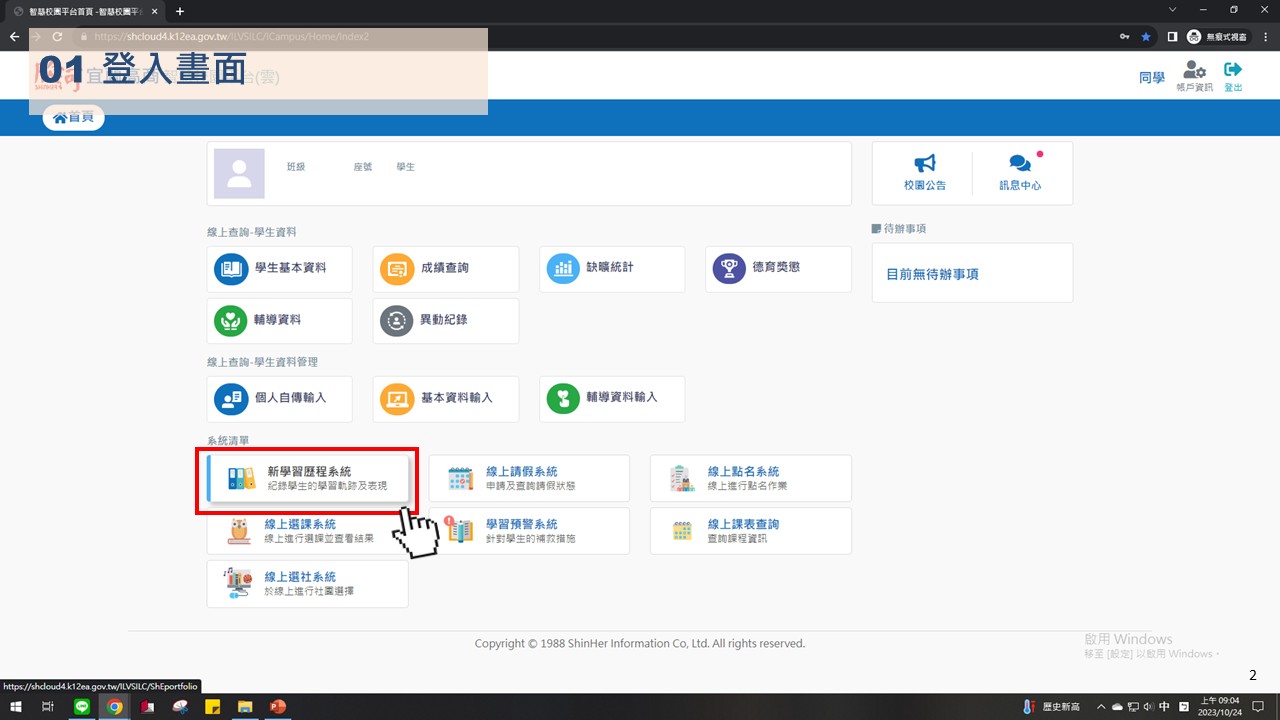Launch 學習預警系統 learning alert system
The width and height of the screenshot is (1280, 720).
[529, 531]
